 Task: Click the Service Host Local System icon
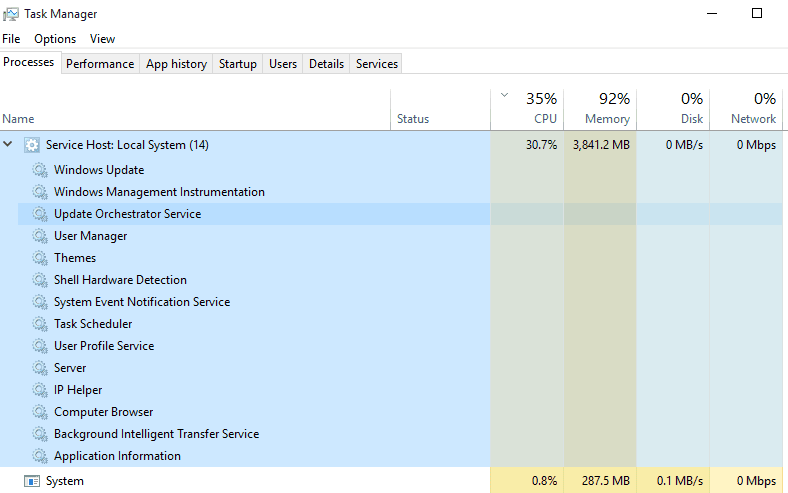click(32, 145)
